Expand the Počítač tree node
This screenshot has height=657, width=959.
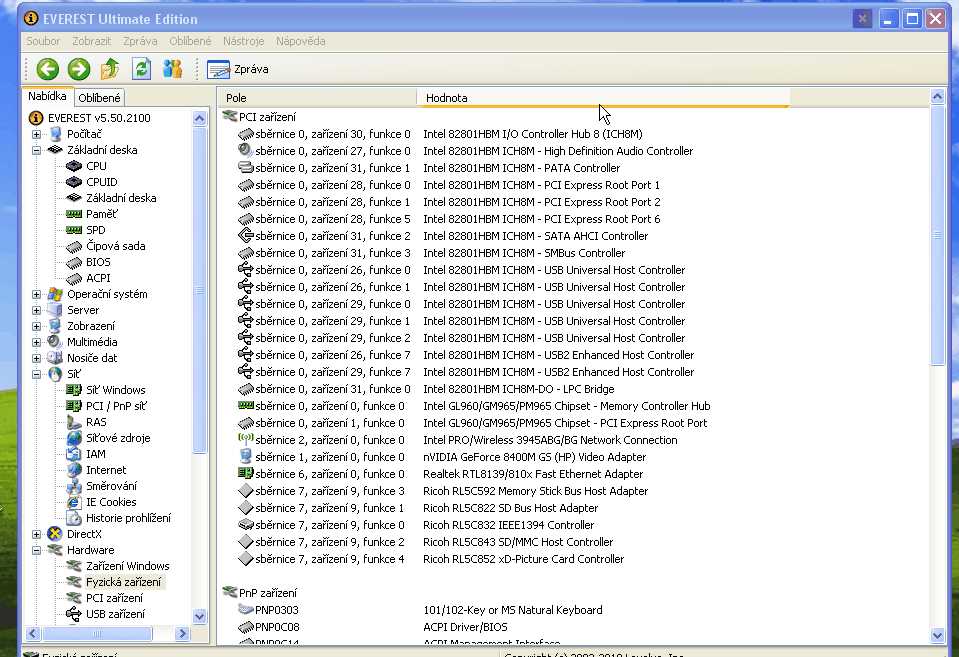point(37,134)
